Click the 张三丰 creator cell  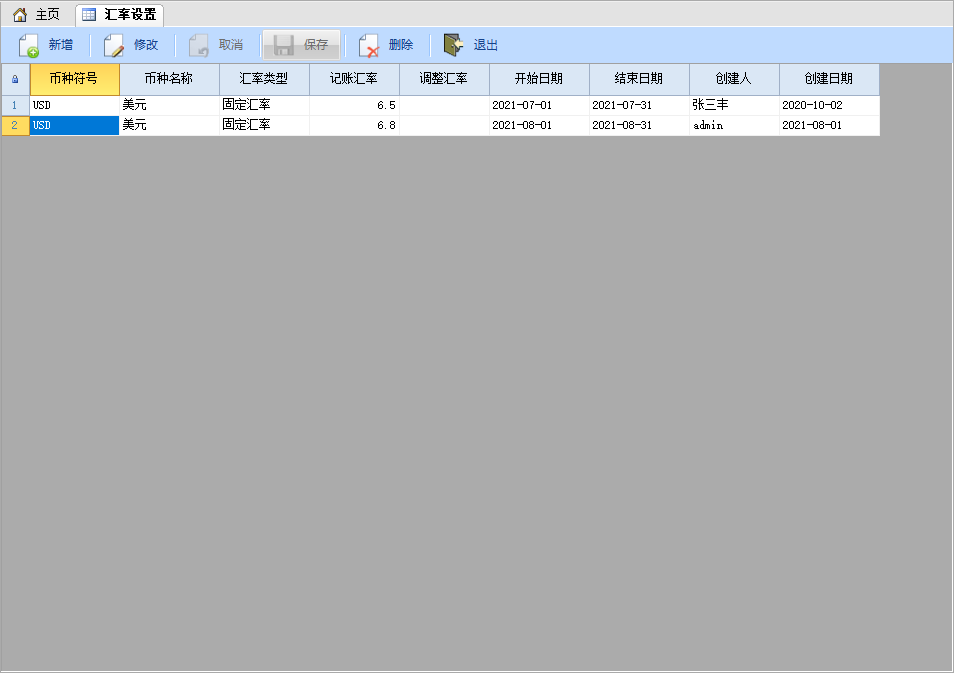tap(734, 105)
